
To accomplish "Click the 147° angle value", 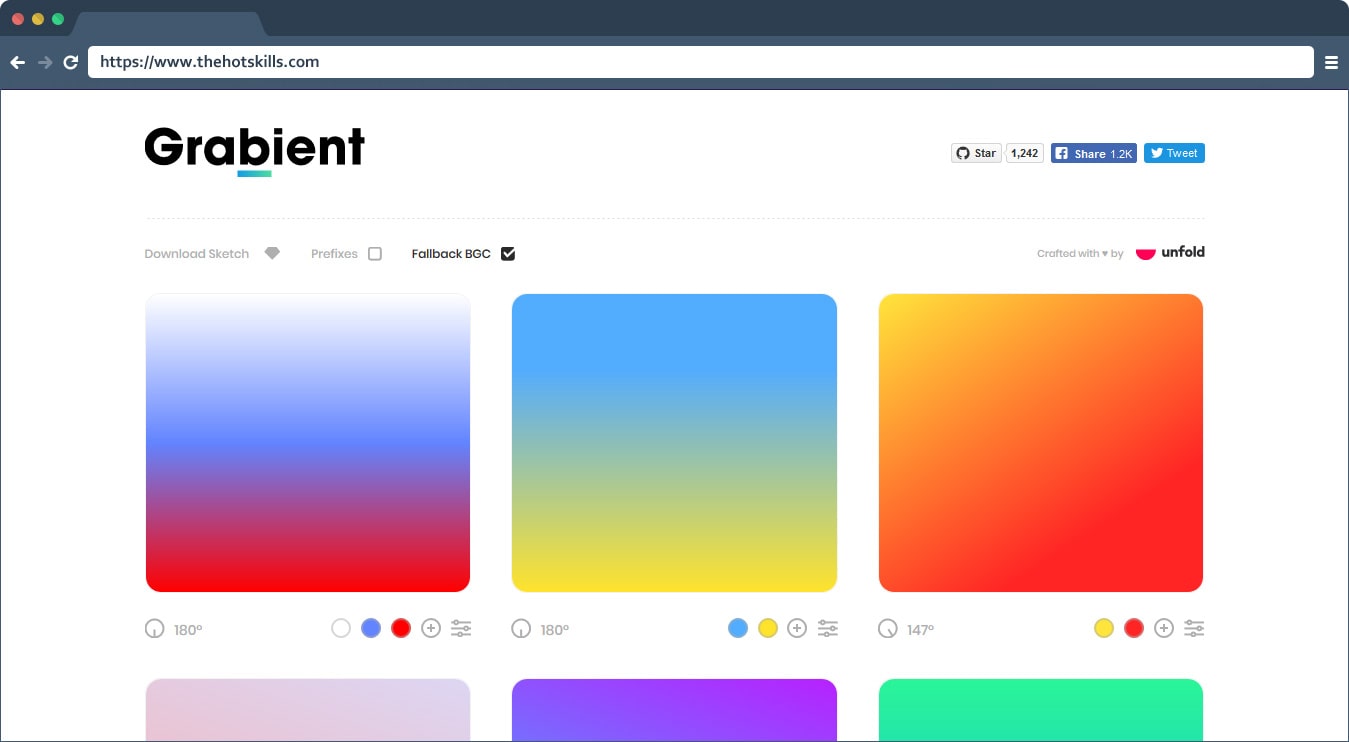I will (x=921, y=630).
